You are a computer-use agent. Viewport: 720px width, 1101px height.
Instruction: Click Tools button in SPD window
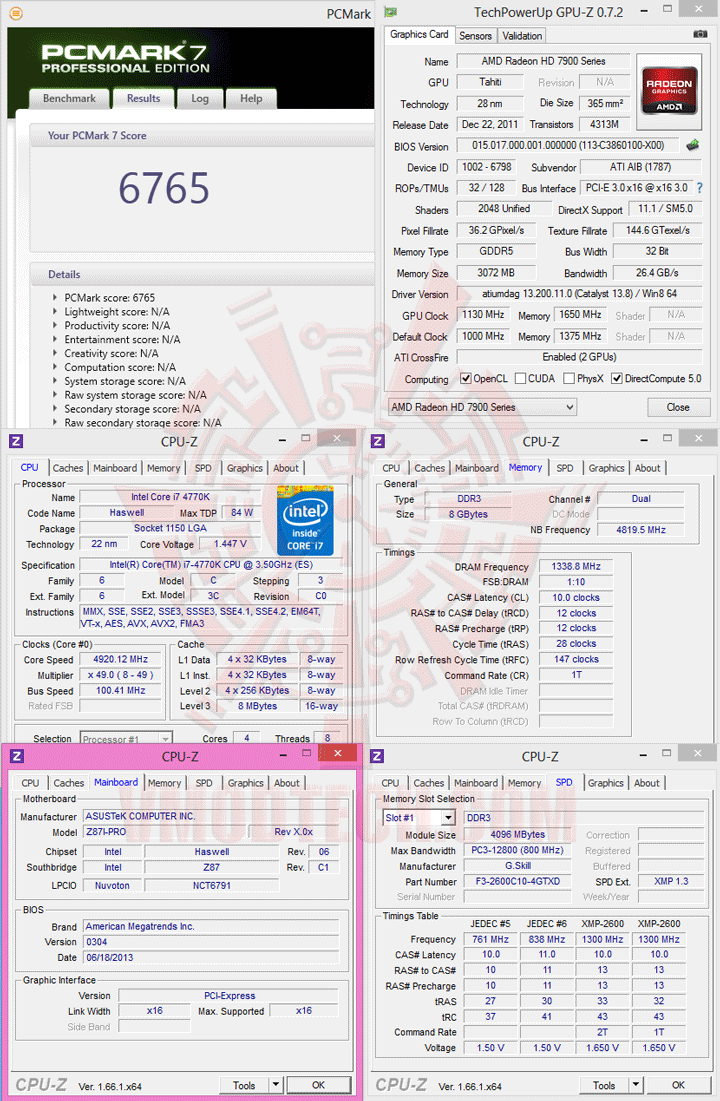tap(604, 1085)
